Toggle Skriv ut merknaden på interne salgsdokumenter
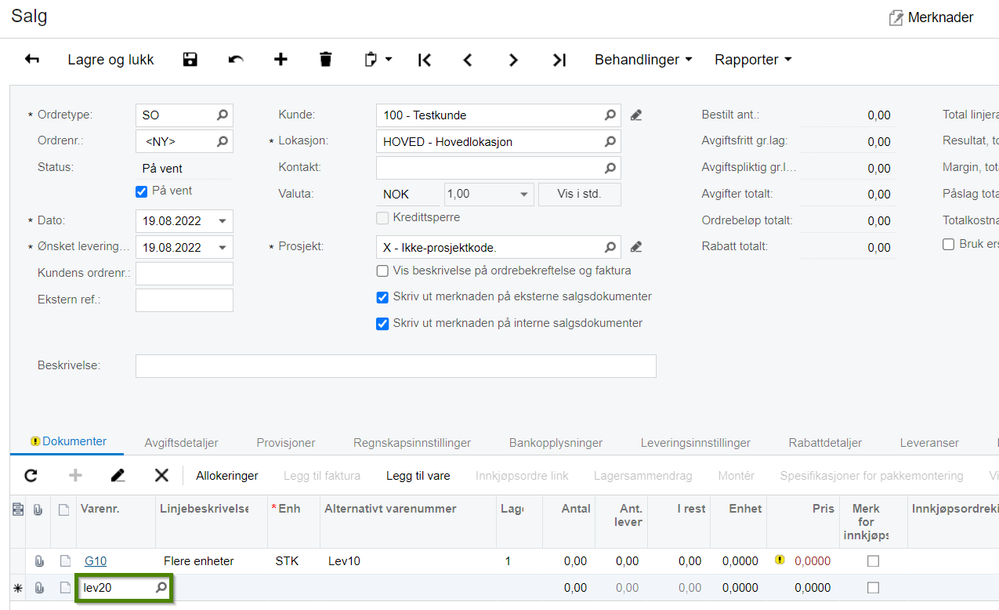The image size is (999, 610). (382, 324)
